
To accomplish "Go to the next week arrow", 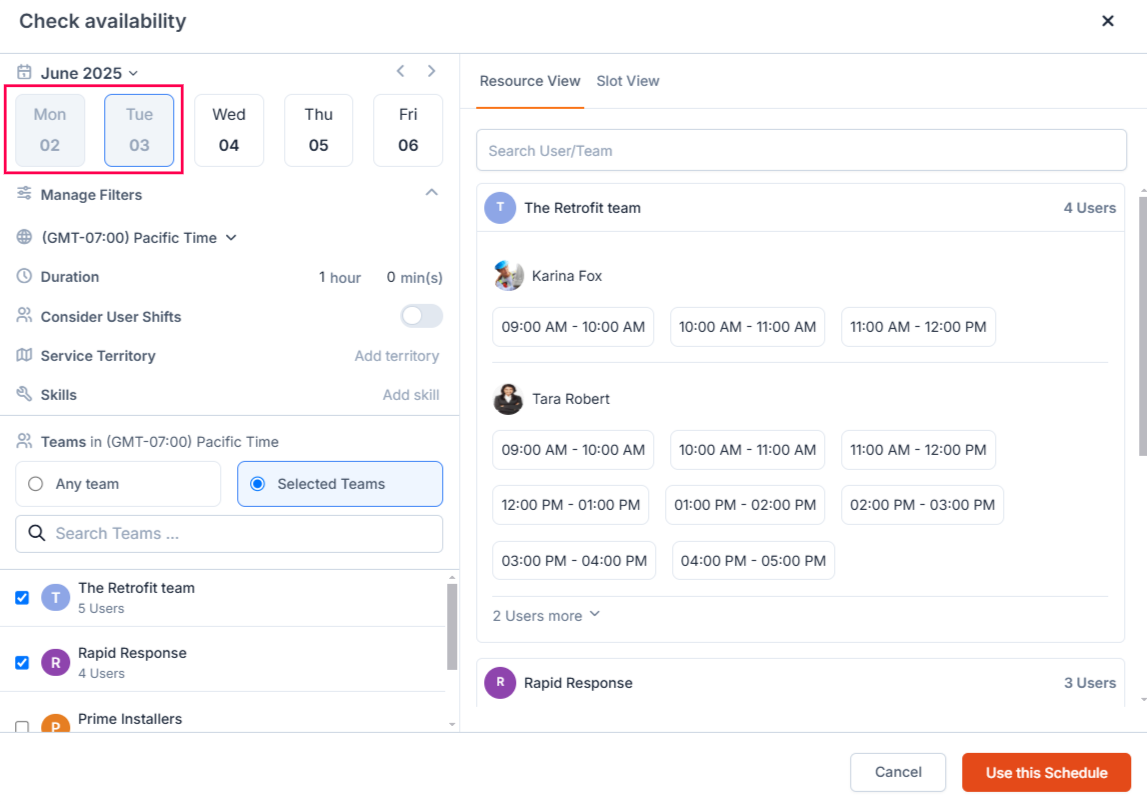I will click(x=432, y=71).
